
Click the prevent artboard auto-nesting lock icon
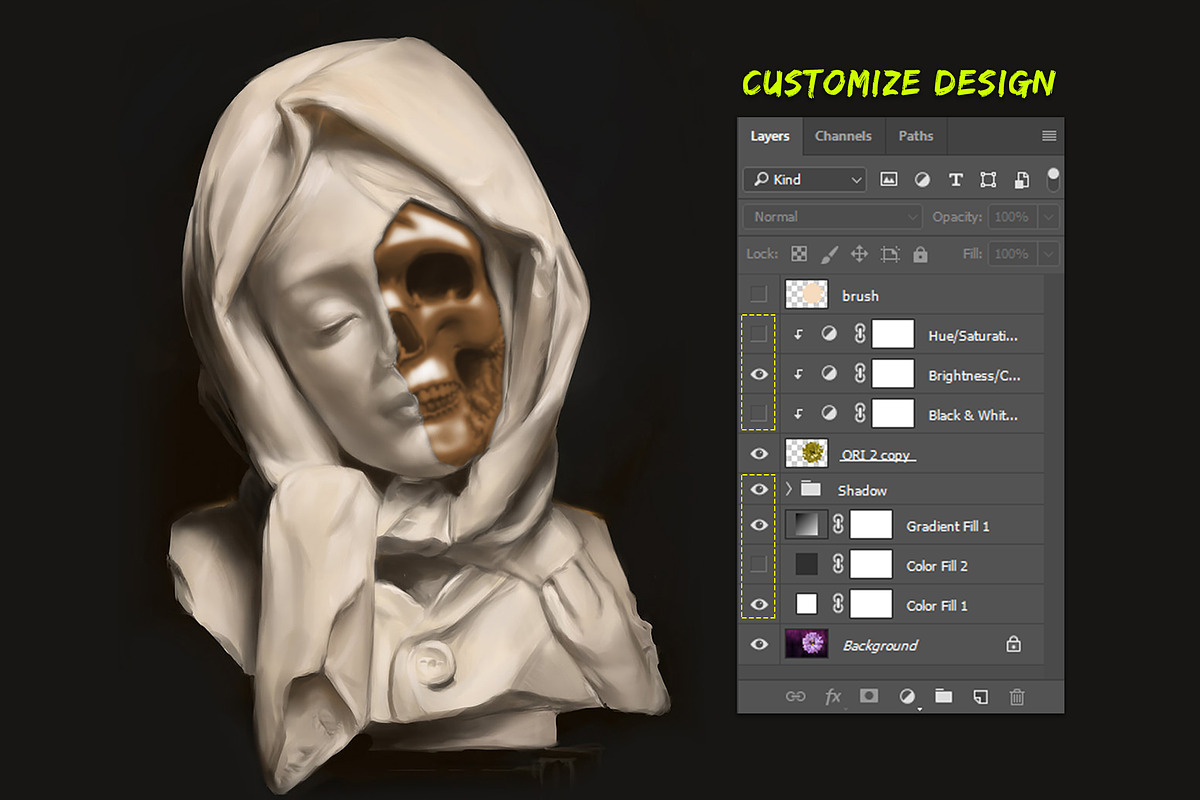(890, 254)
